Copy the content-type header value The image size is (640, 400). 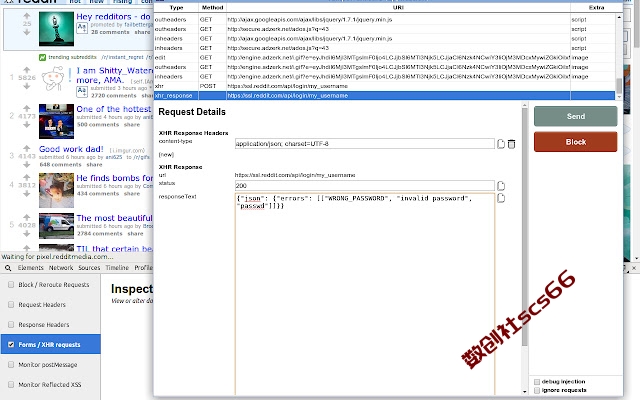(501, 144)
